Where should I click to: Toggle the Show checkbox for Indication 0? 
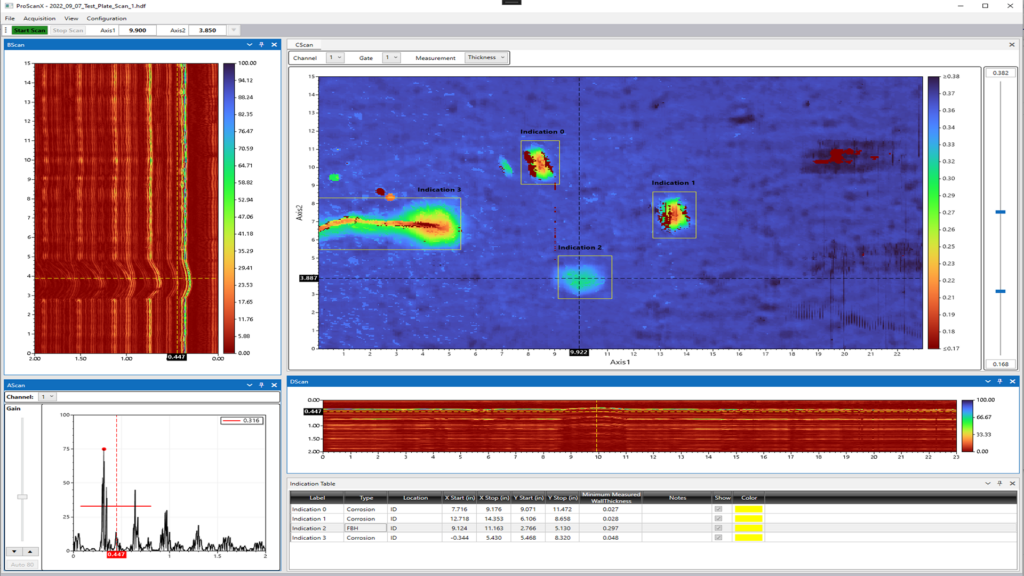point(718,509)
